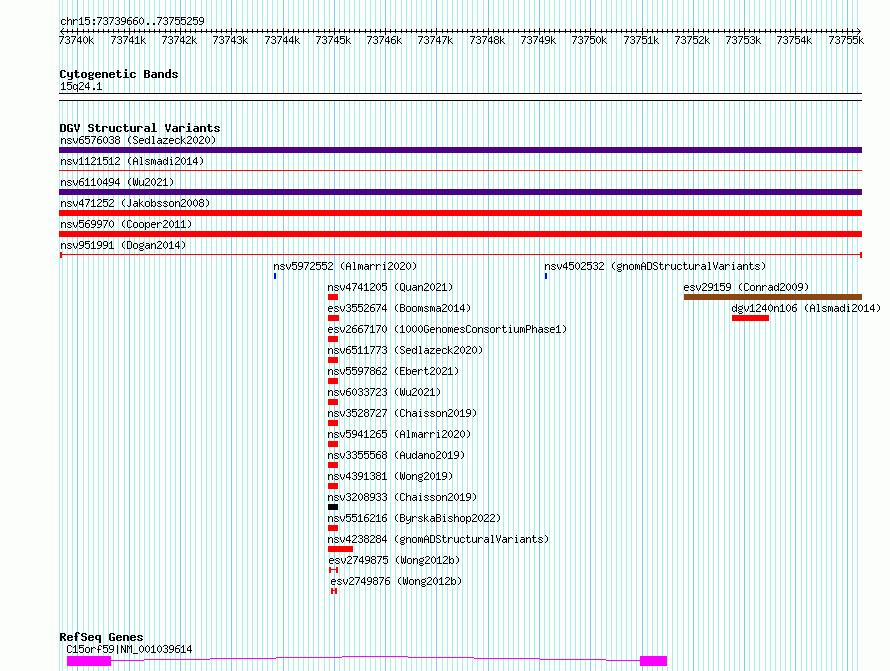Click the red bracket glyph under esv2749876
The height and width of the screenshot is (671, 890).
point(334,591)
